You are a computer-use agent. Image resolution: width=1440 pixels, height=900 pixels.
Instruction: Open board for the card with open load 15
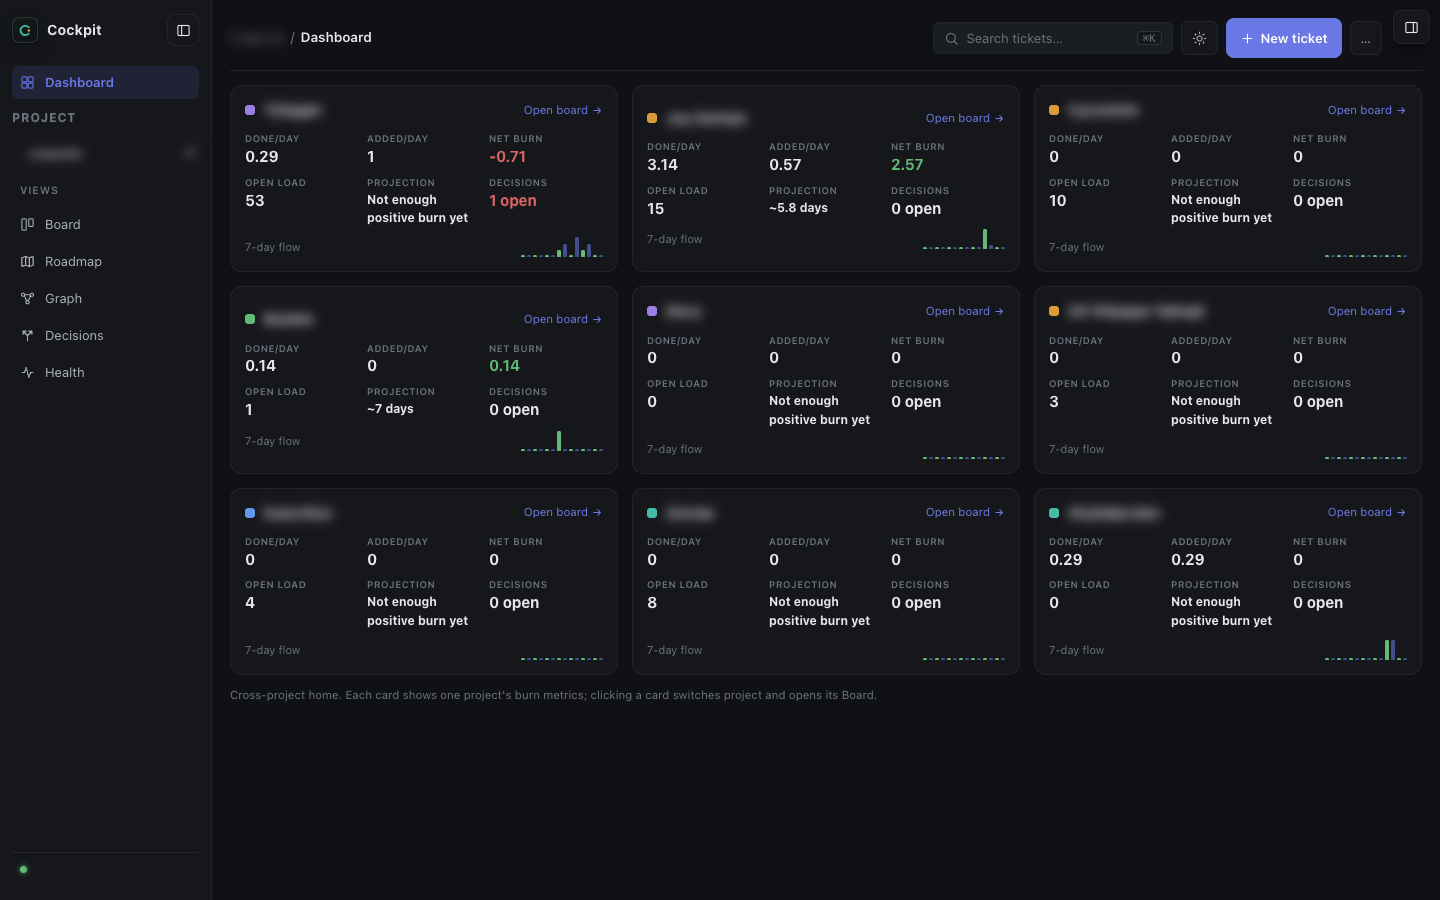[965, 118]
